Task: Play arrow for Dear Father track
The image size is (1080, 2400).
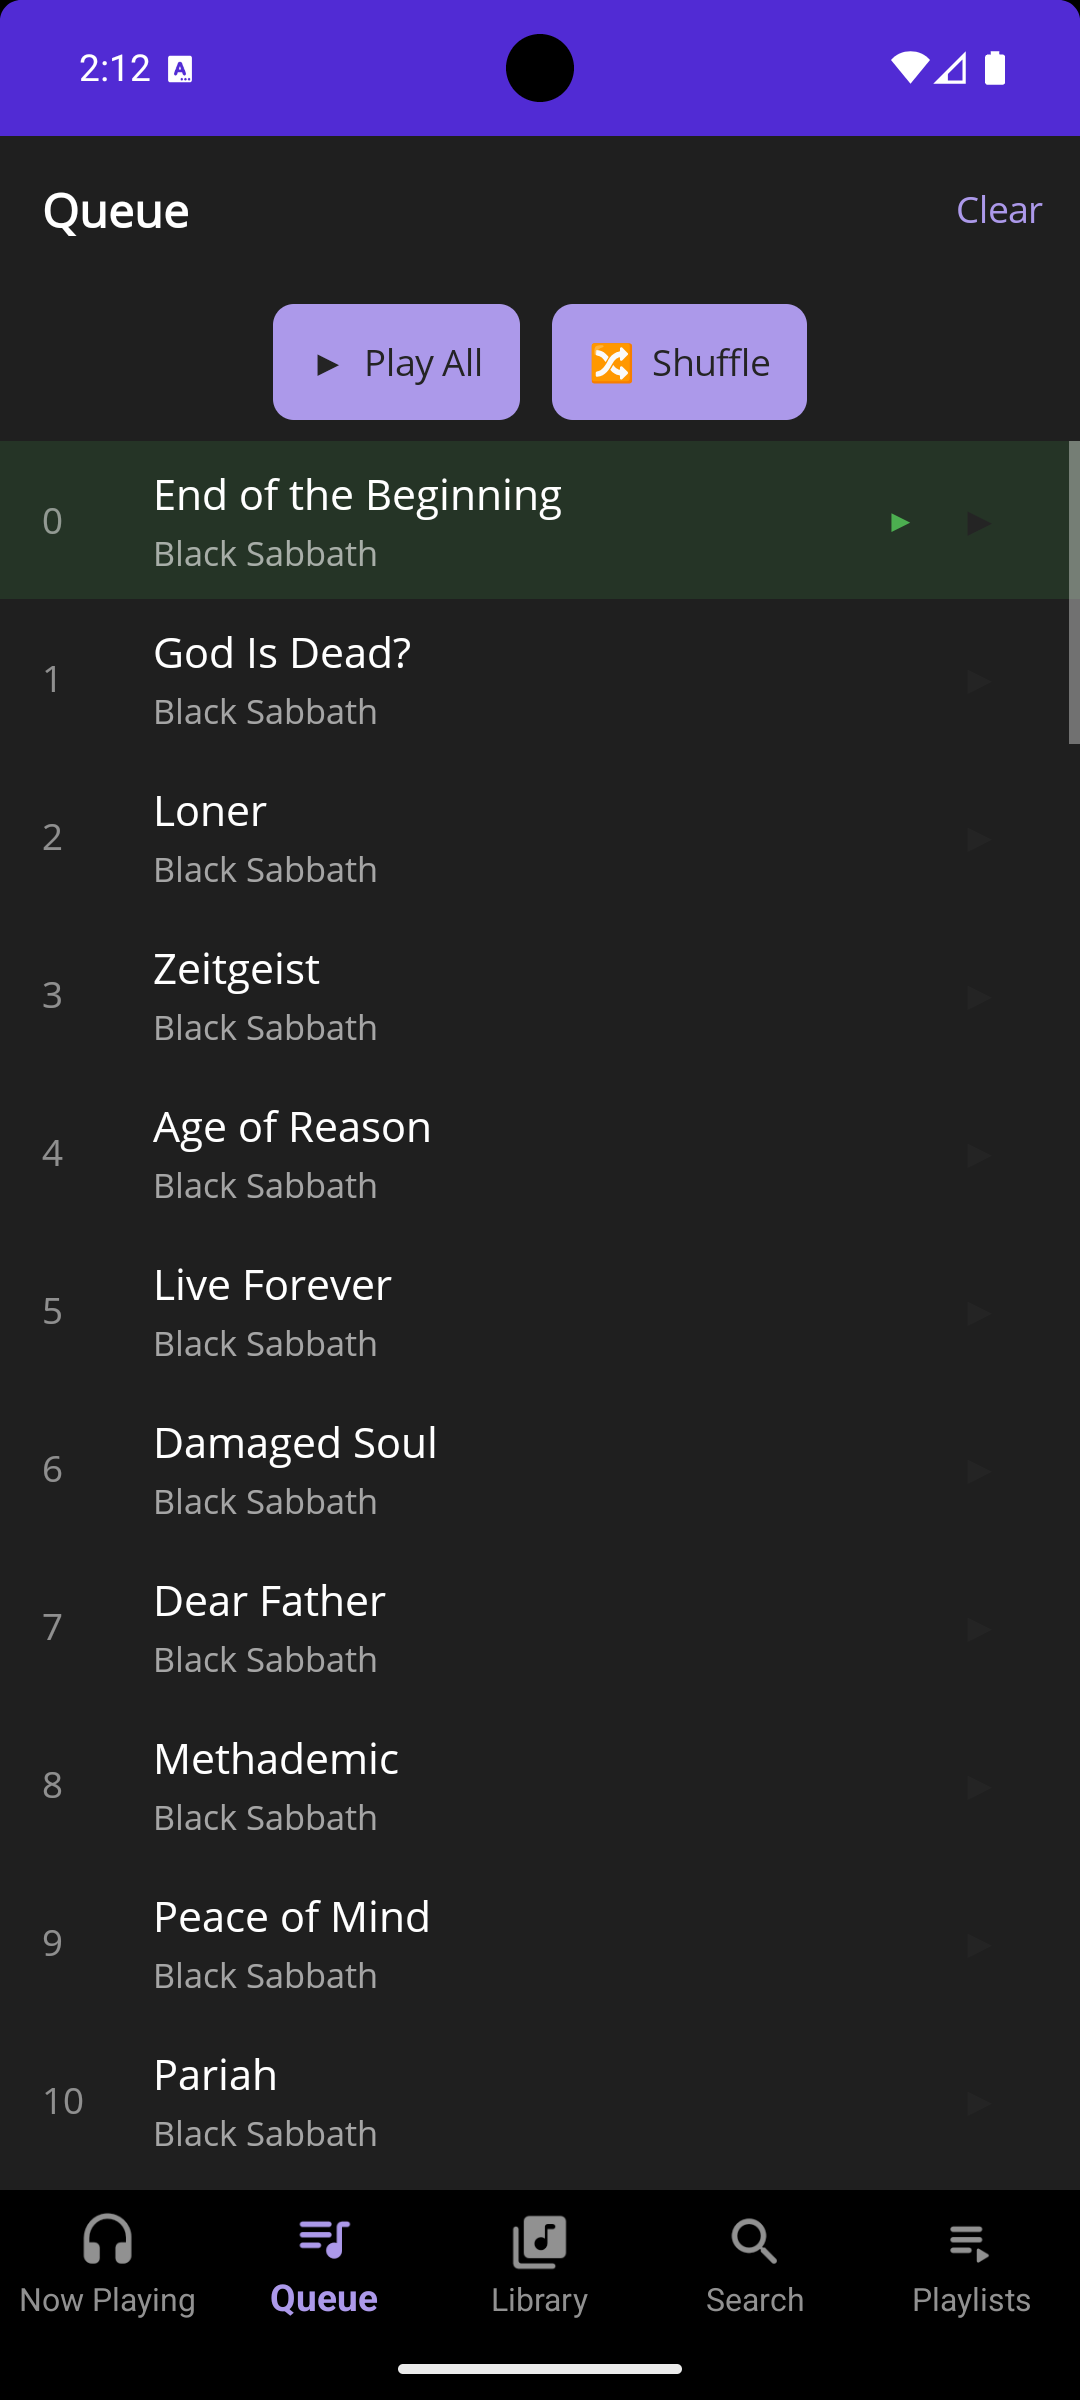Action: coord(978,1629)
